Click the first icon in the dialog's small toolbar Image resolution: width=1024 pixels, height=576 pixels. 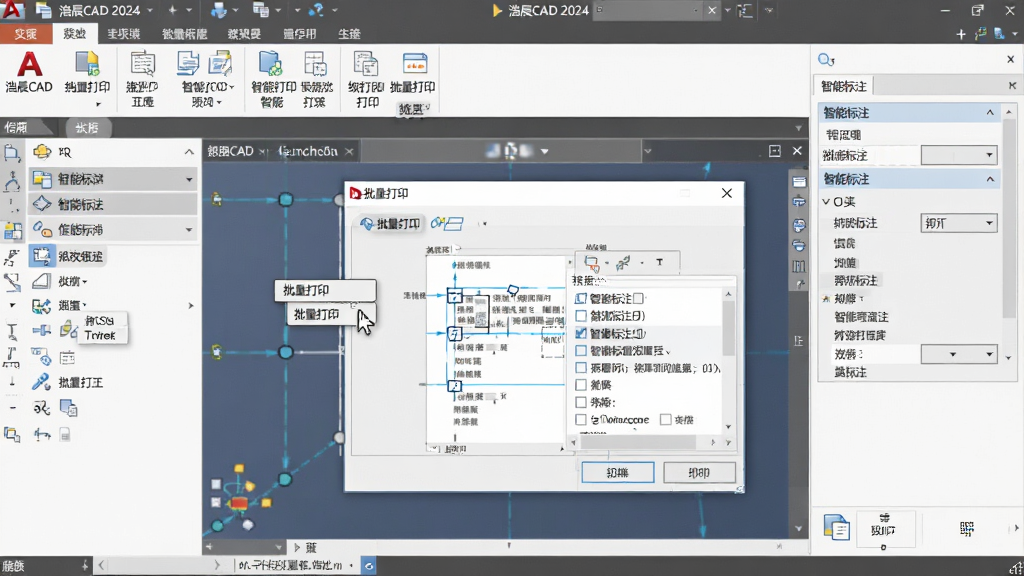[592, 263]
